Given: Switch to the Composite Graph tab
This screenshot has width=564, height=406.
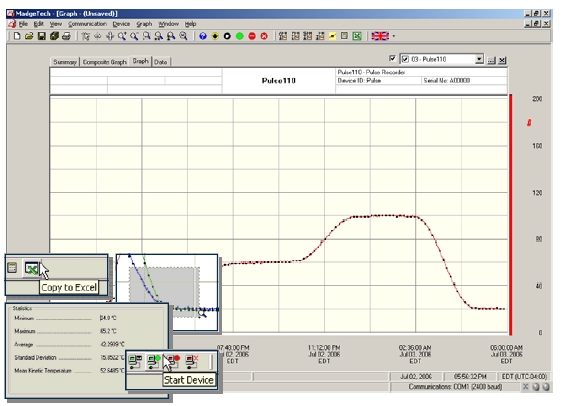Looking at the screenshot, I should point(105,62).
